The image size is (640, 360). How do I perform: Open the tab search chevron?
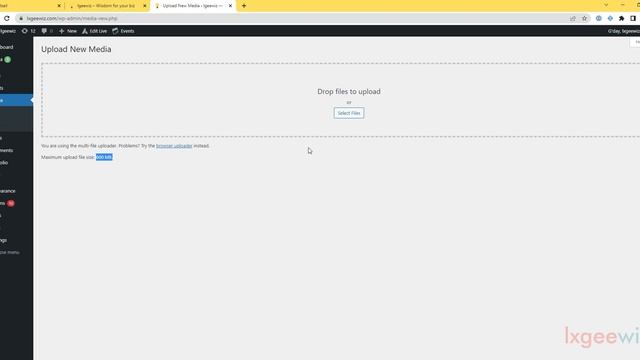606,5
